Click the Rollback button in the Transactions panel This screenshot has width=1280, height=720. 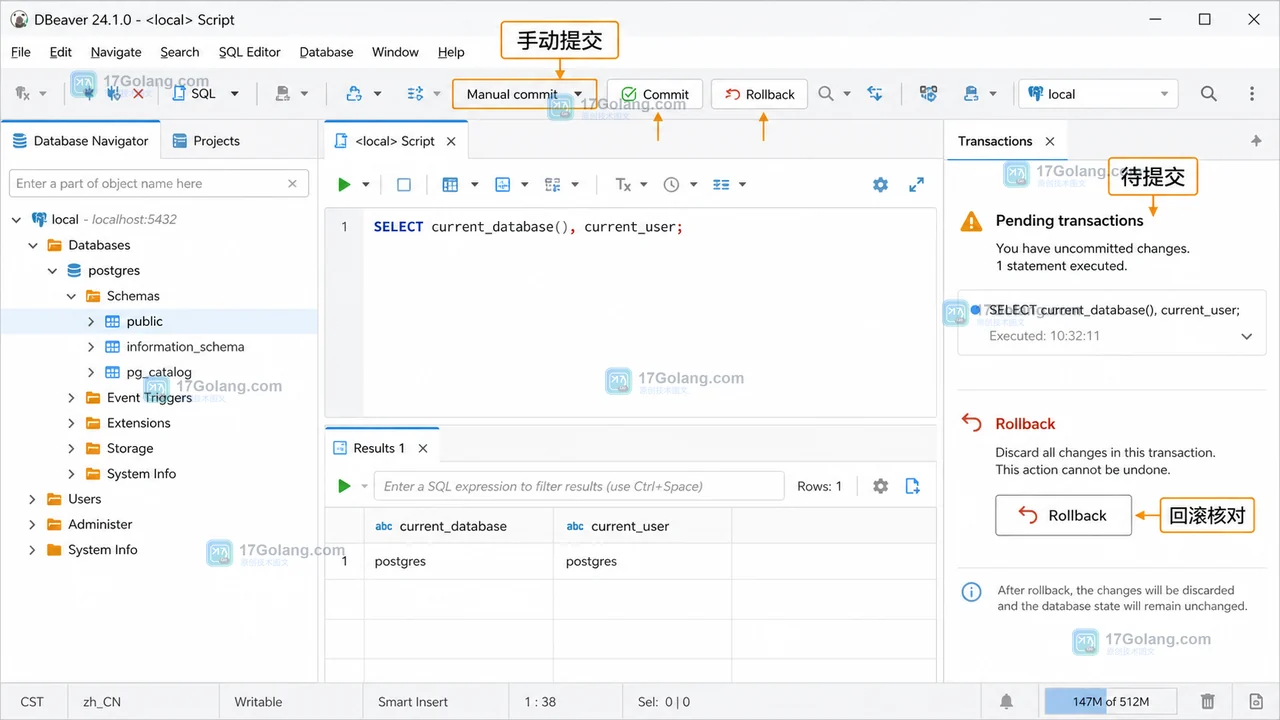(1063, 515)
